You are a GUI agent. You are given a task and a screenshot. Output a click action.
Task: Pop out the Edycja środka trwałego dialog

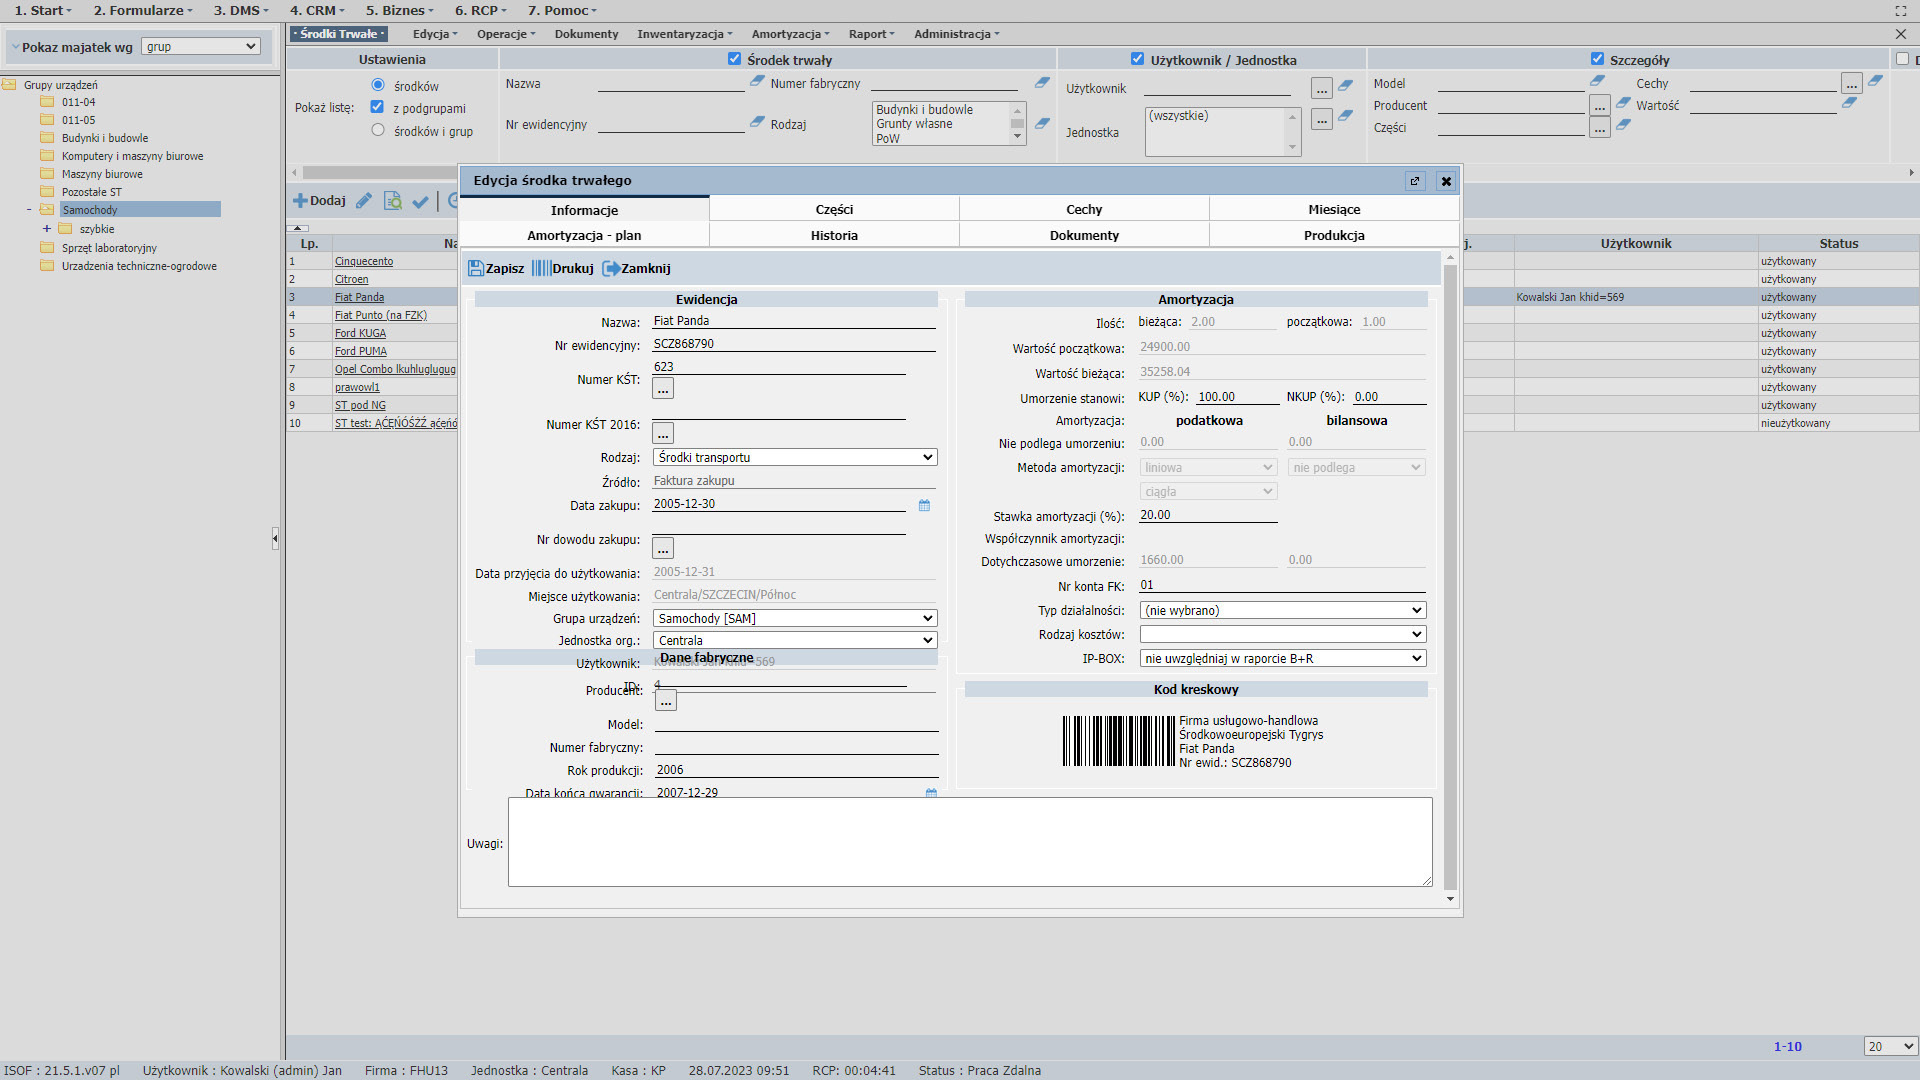click(1415, 181)
